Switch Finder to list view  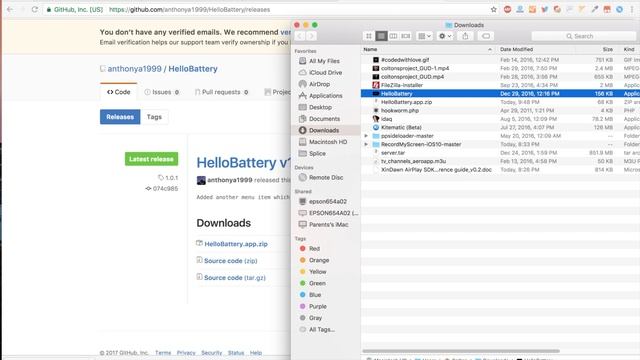click(x=381, y=36)
